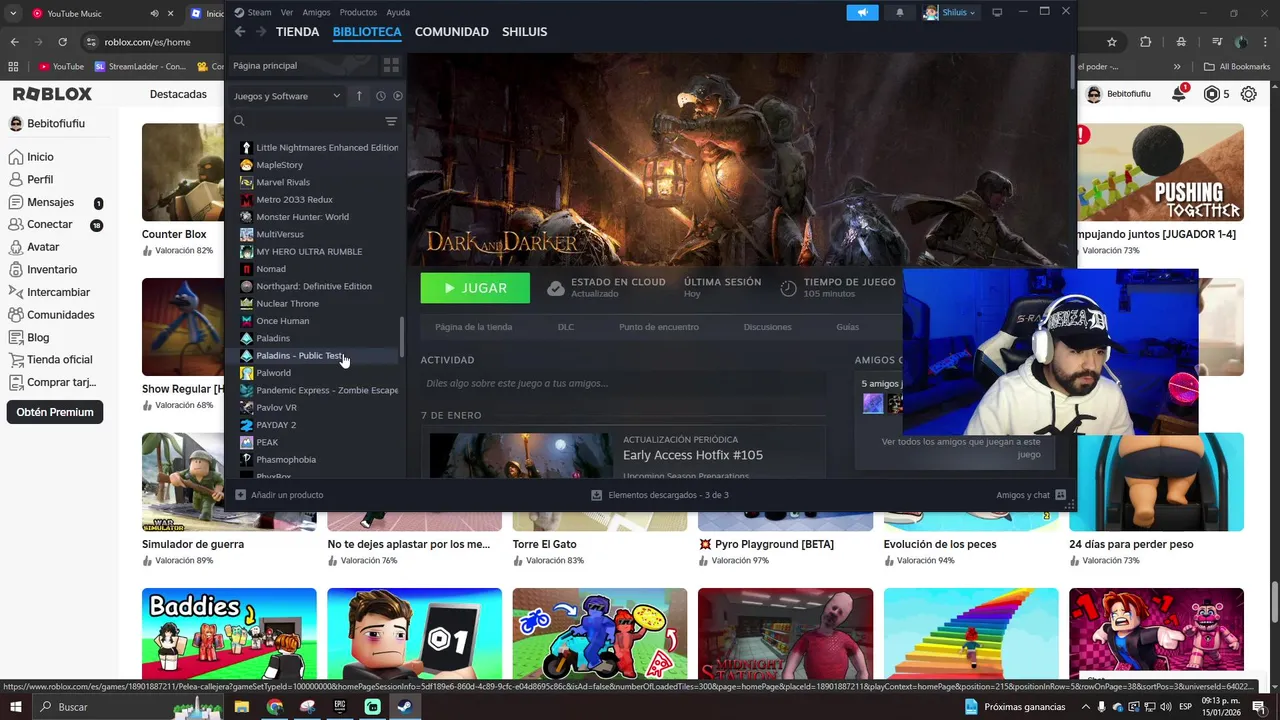Open the Productos menu in Steam
The height and width of the screenshot is (720, 1280).
358,12
